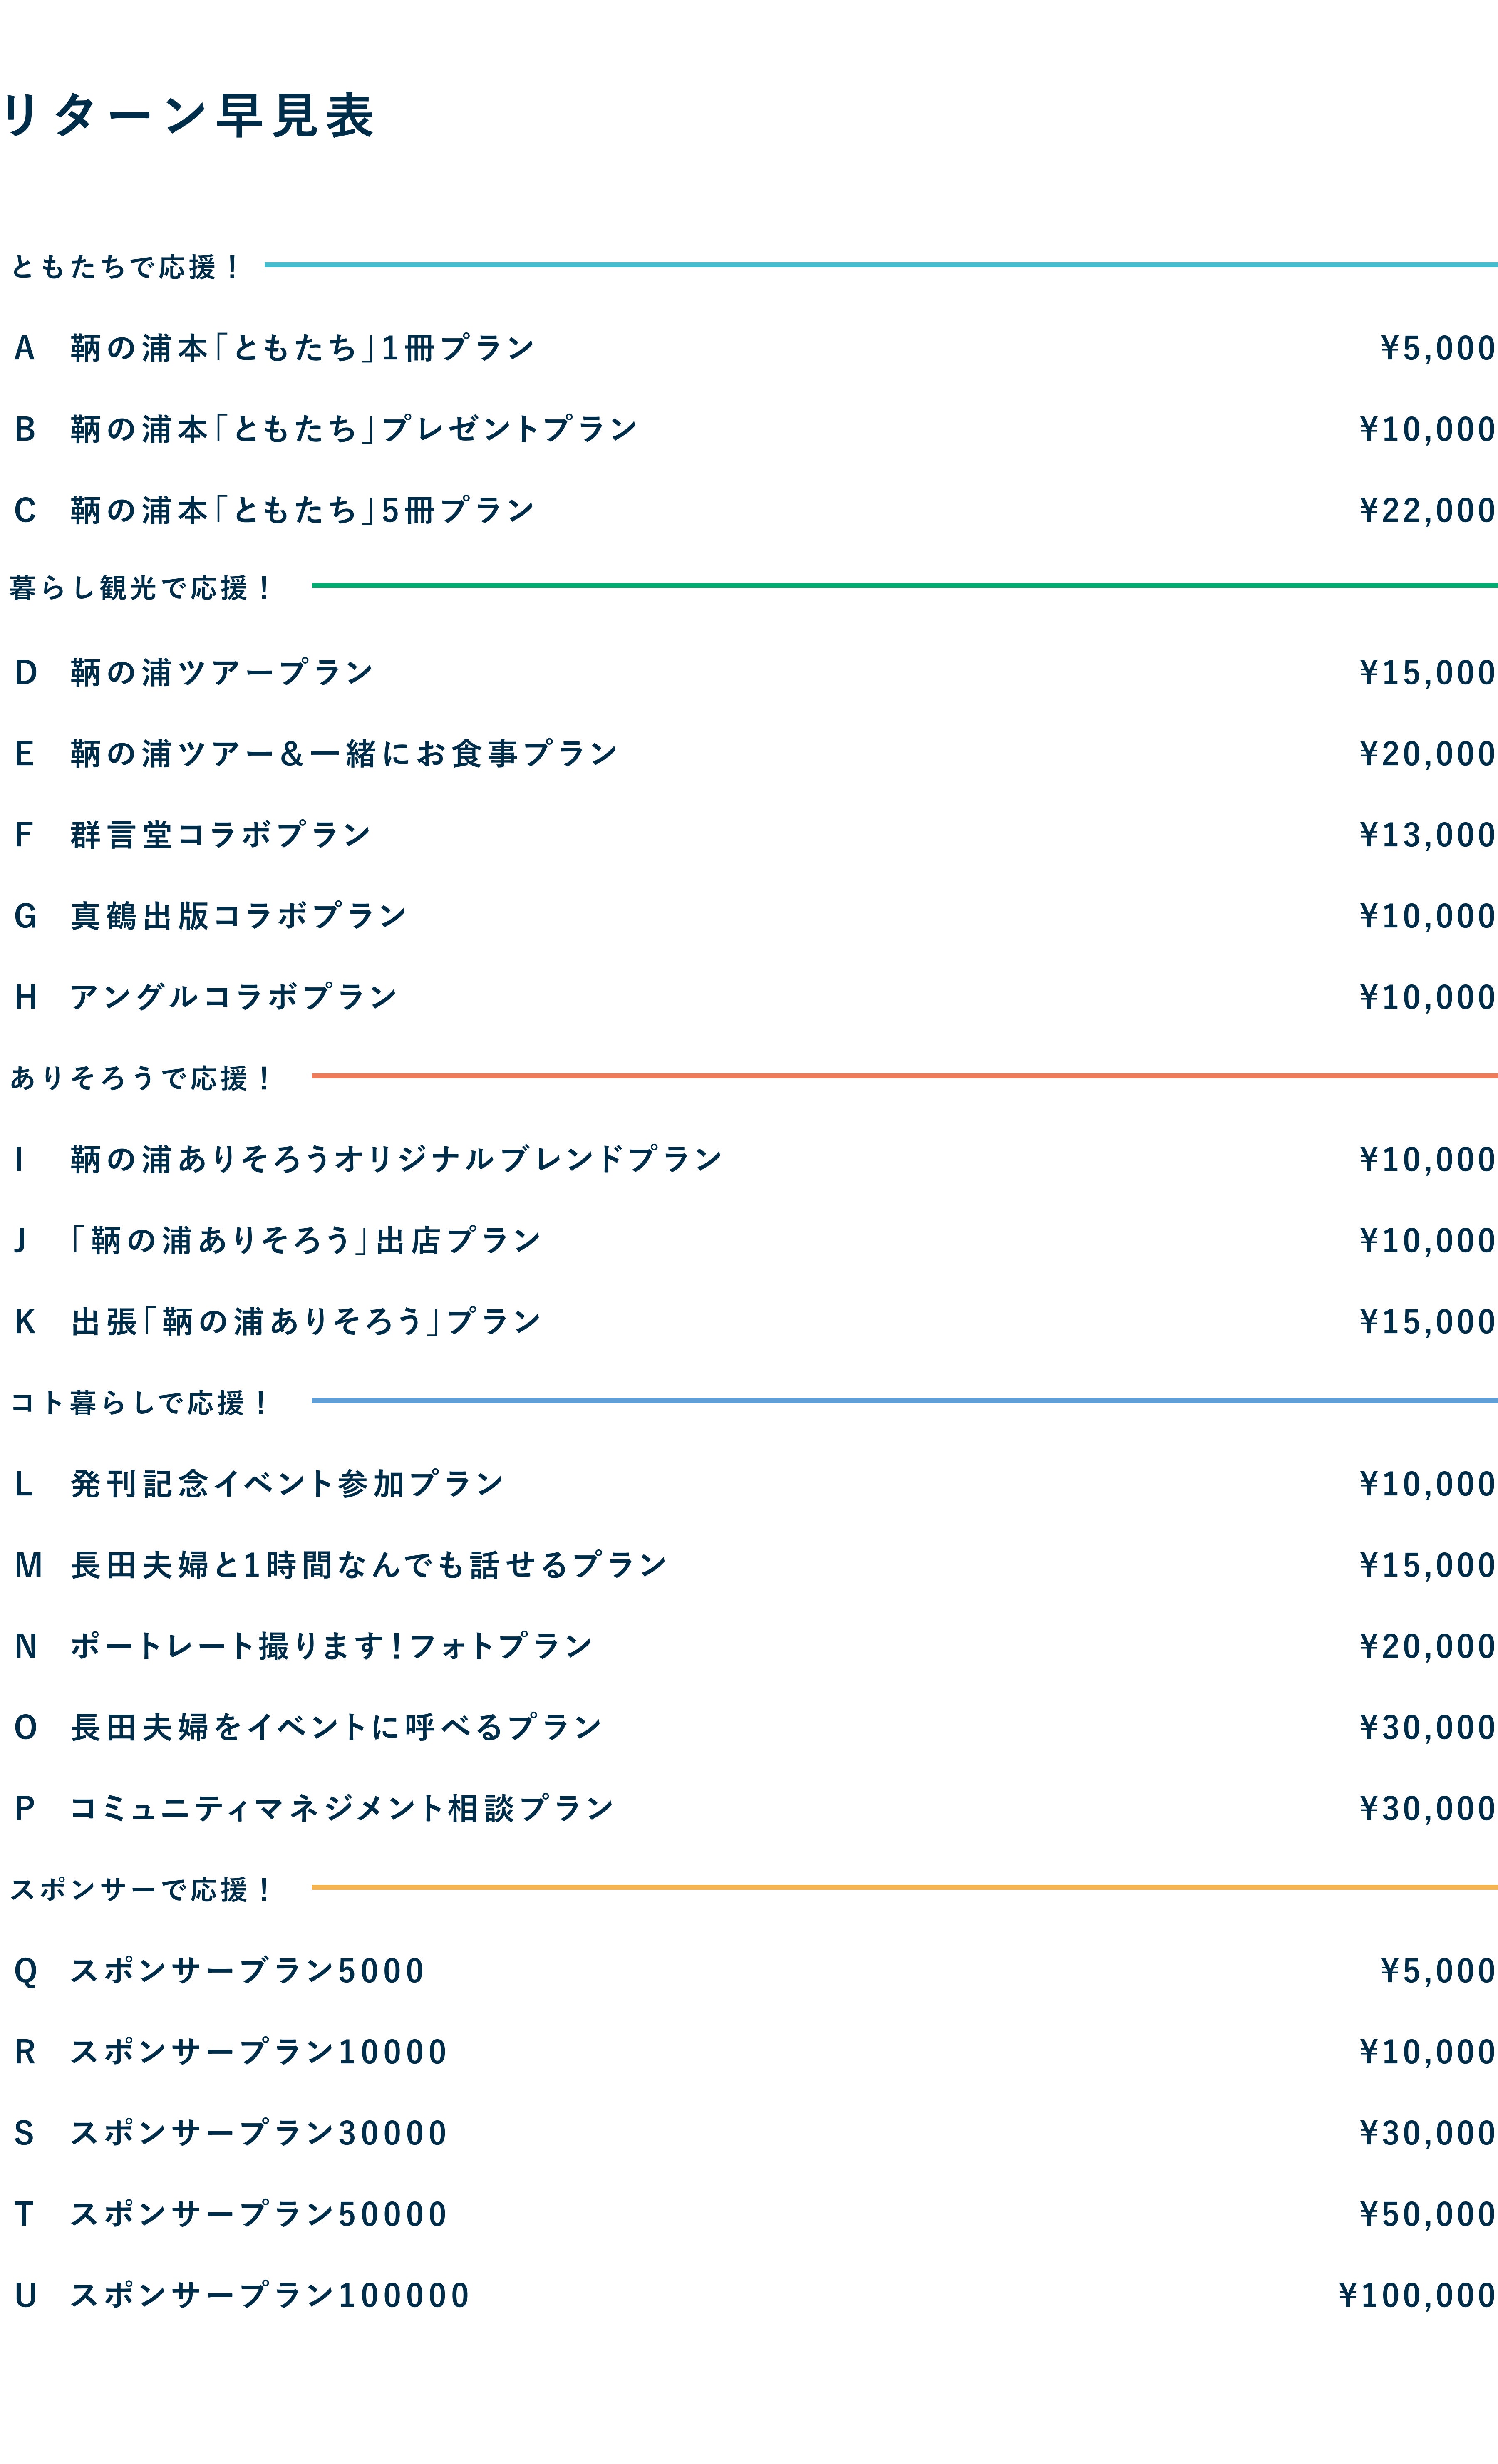Open plan I ありそろうオリジナルブレンドプラン
Viewport: 1498px width, 2464px height.
point(396,1159)
